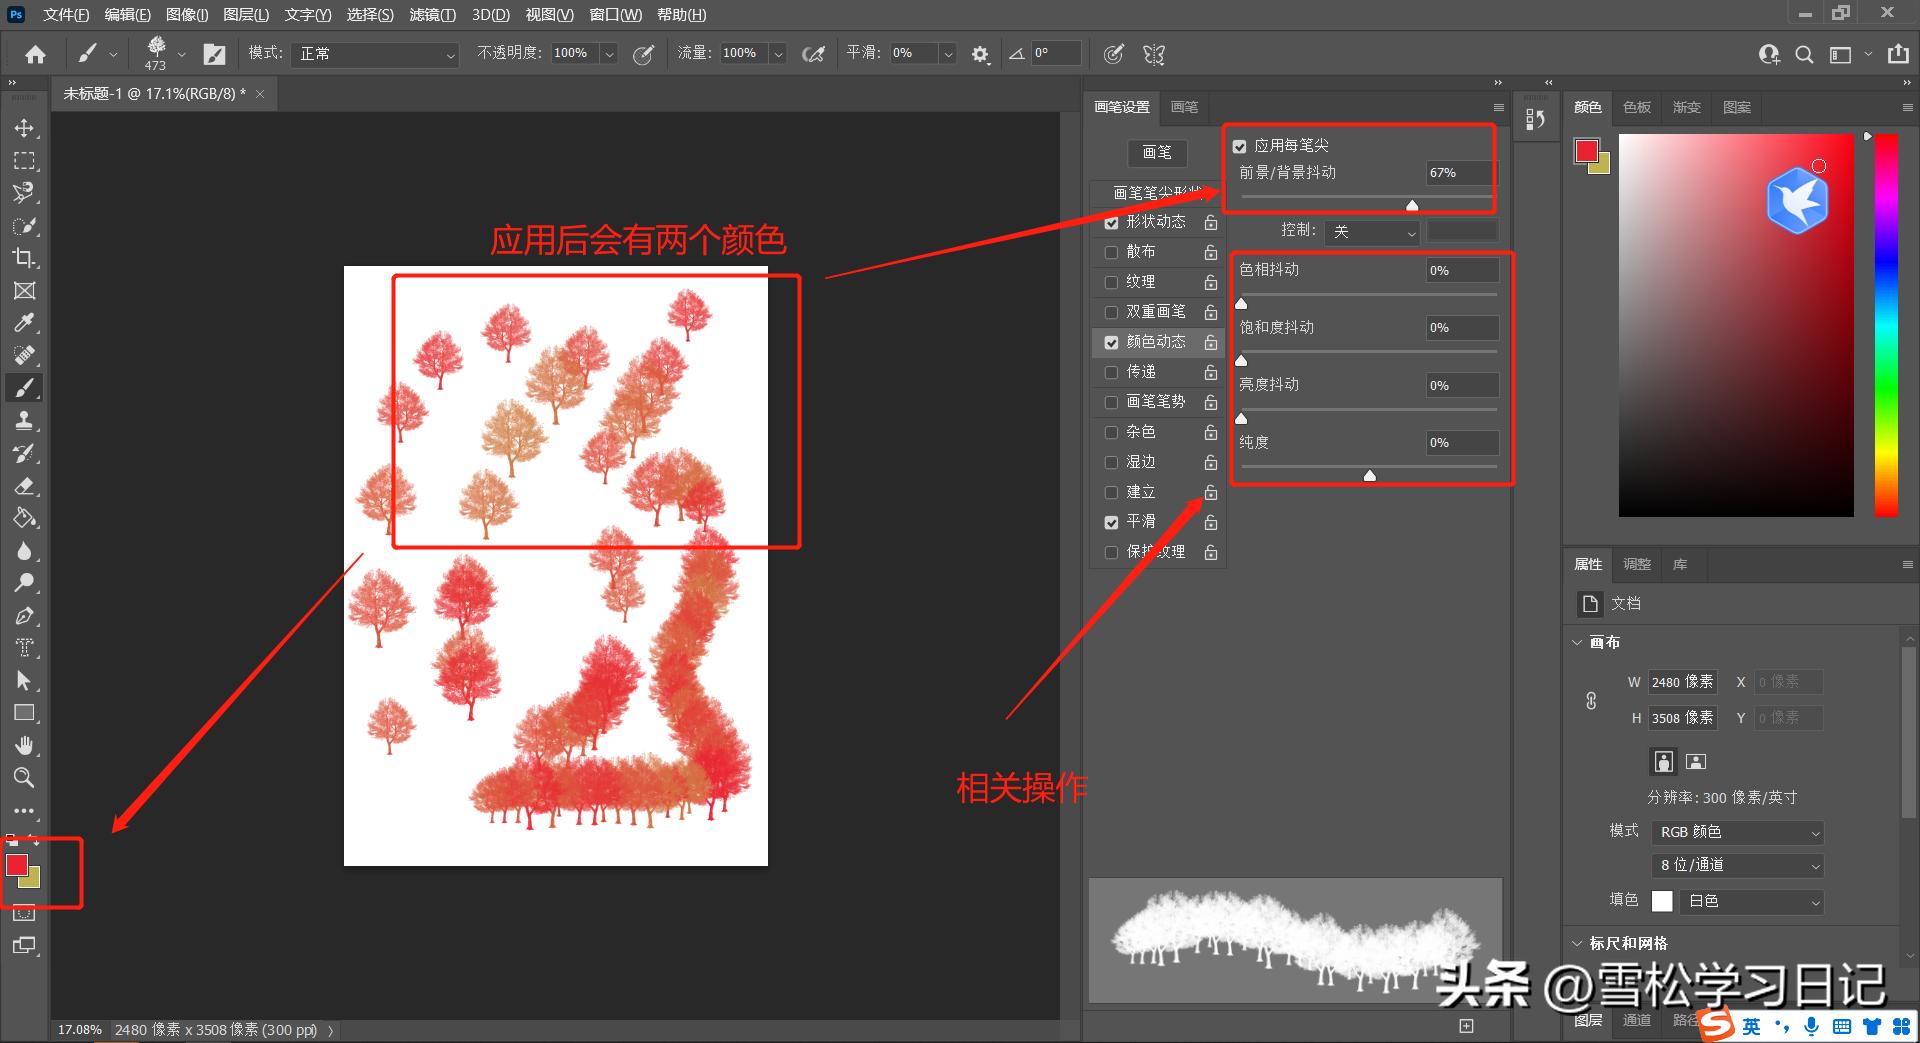Screen dimensions: 1920x1043
Task: Select the Clone Stamp tool
Action: (x=24, y=421)
